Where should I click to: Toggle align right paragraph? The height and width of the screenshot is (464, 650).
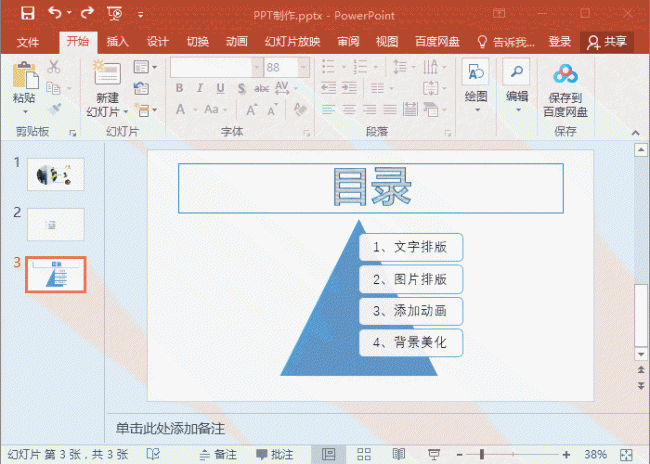(x=369, y=109)
